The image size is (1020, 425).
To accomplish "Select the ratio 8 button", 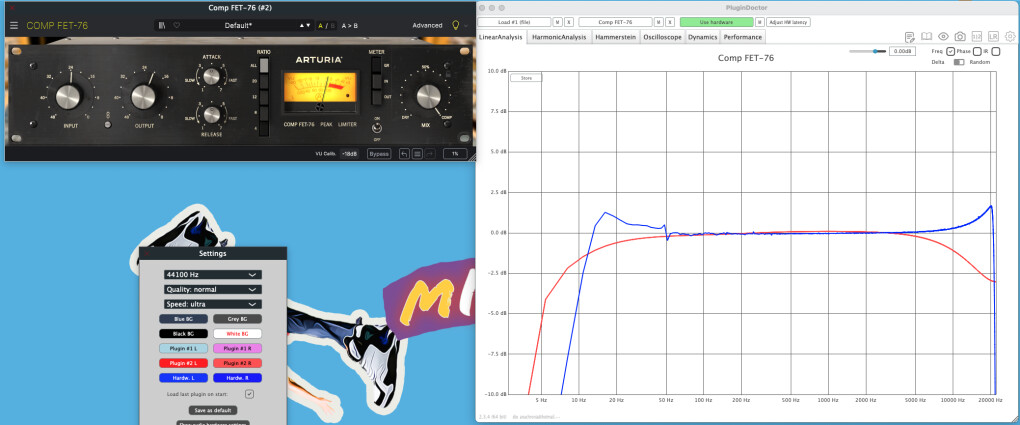I will click(263, 113).
